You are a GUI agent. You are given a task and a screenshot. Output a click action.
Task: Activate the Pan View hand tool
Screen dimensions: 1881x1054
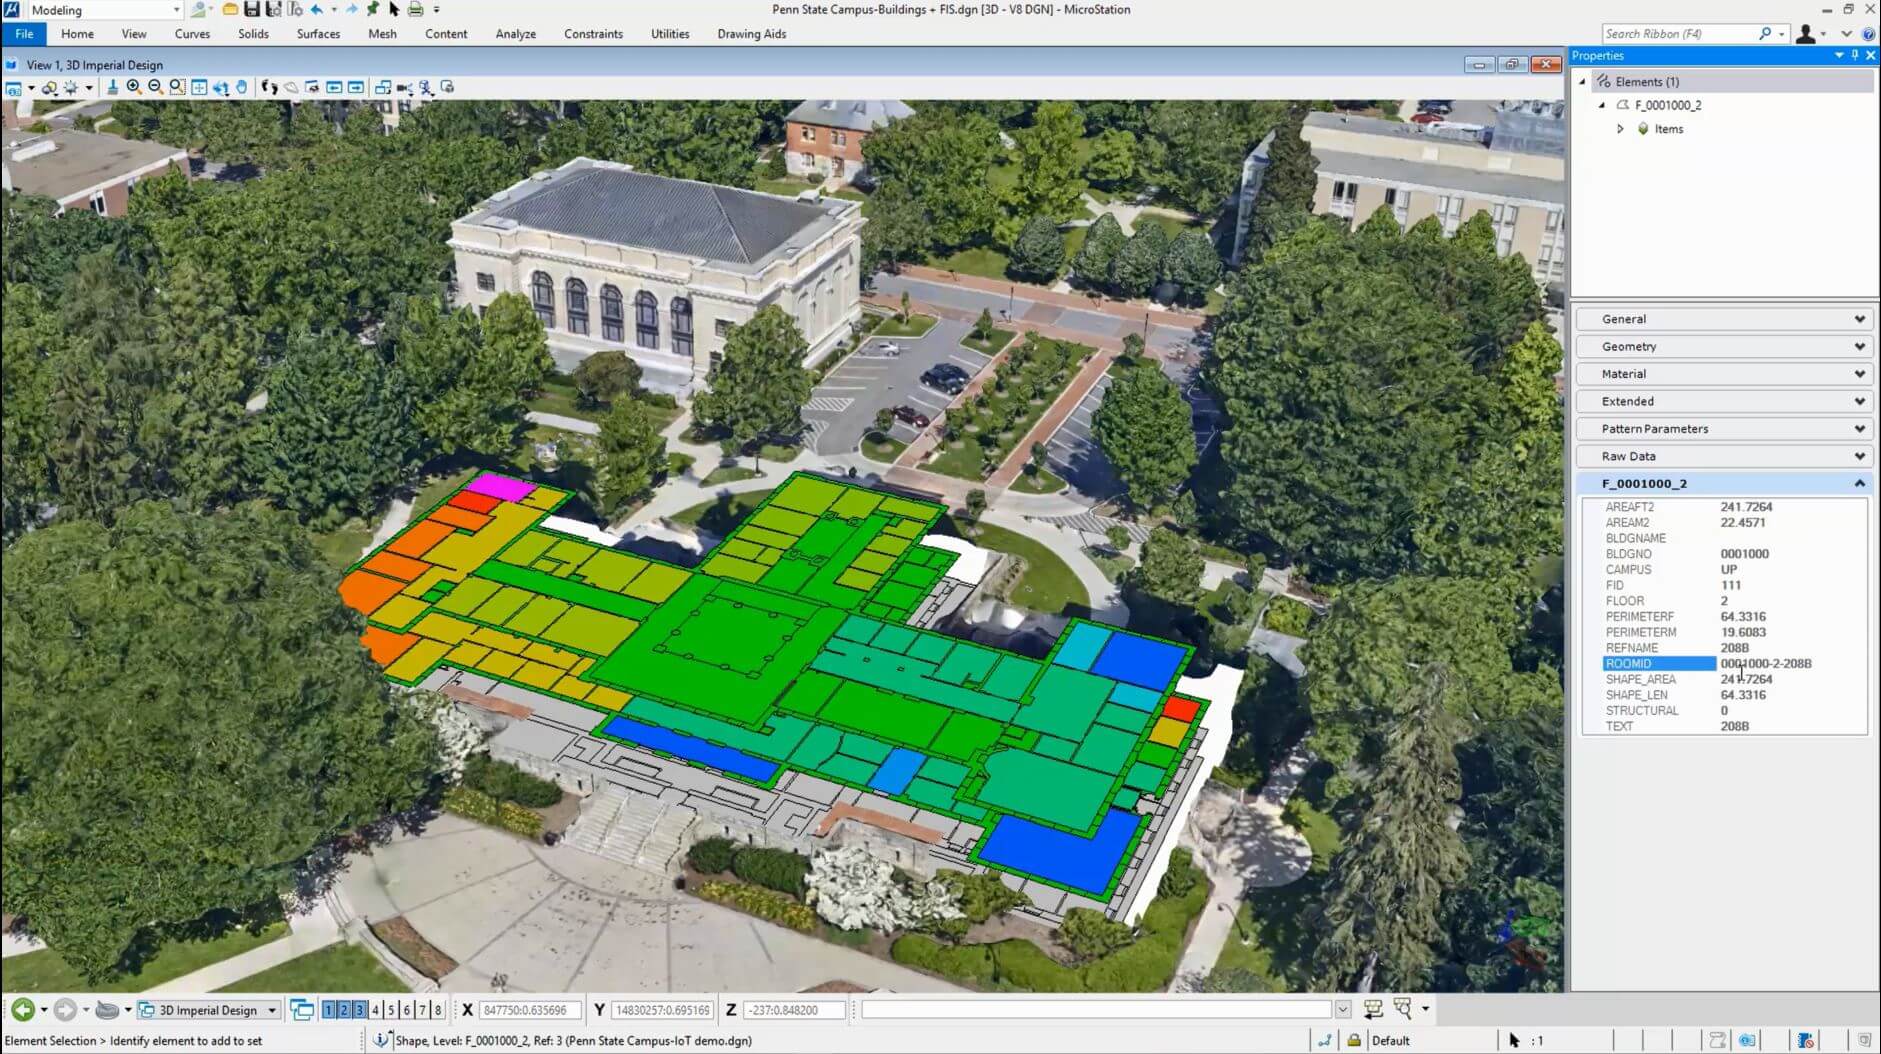pyautogui.click(x=242, y=88)
